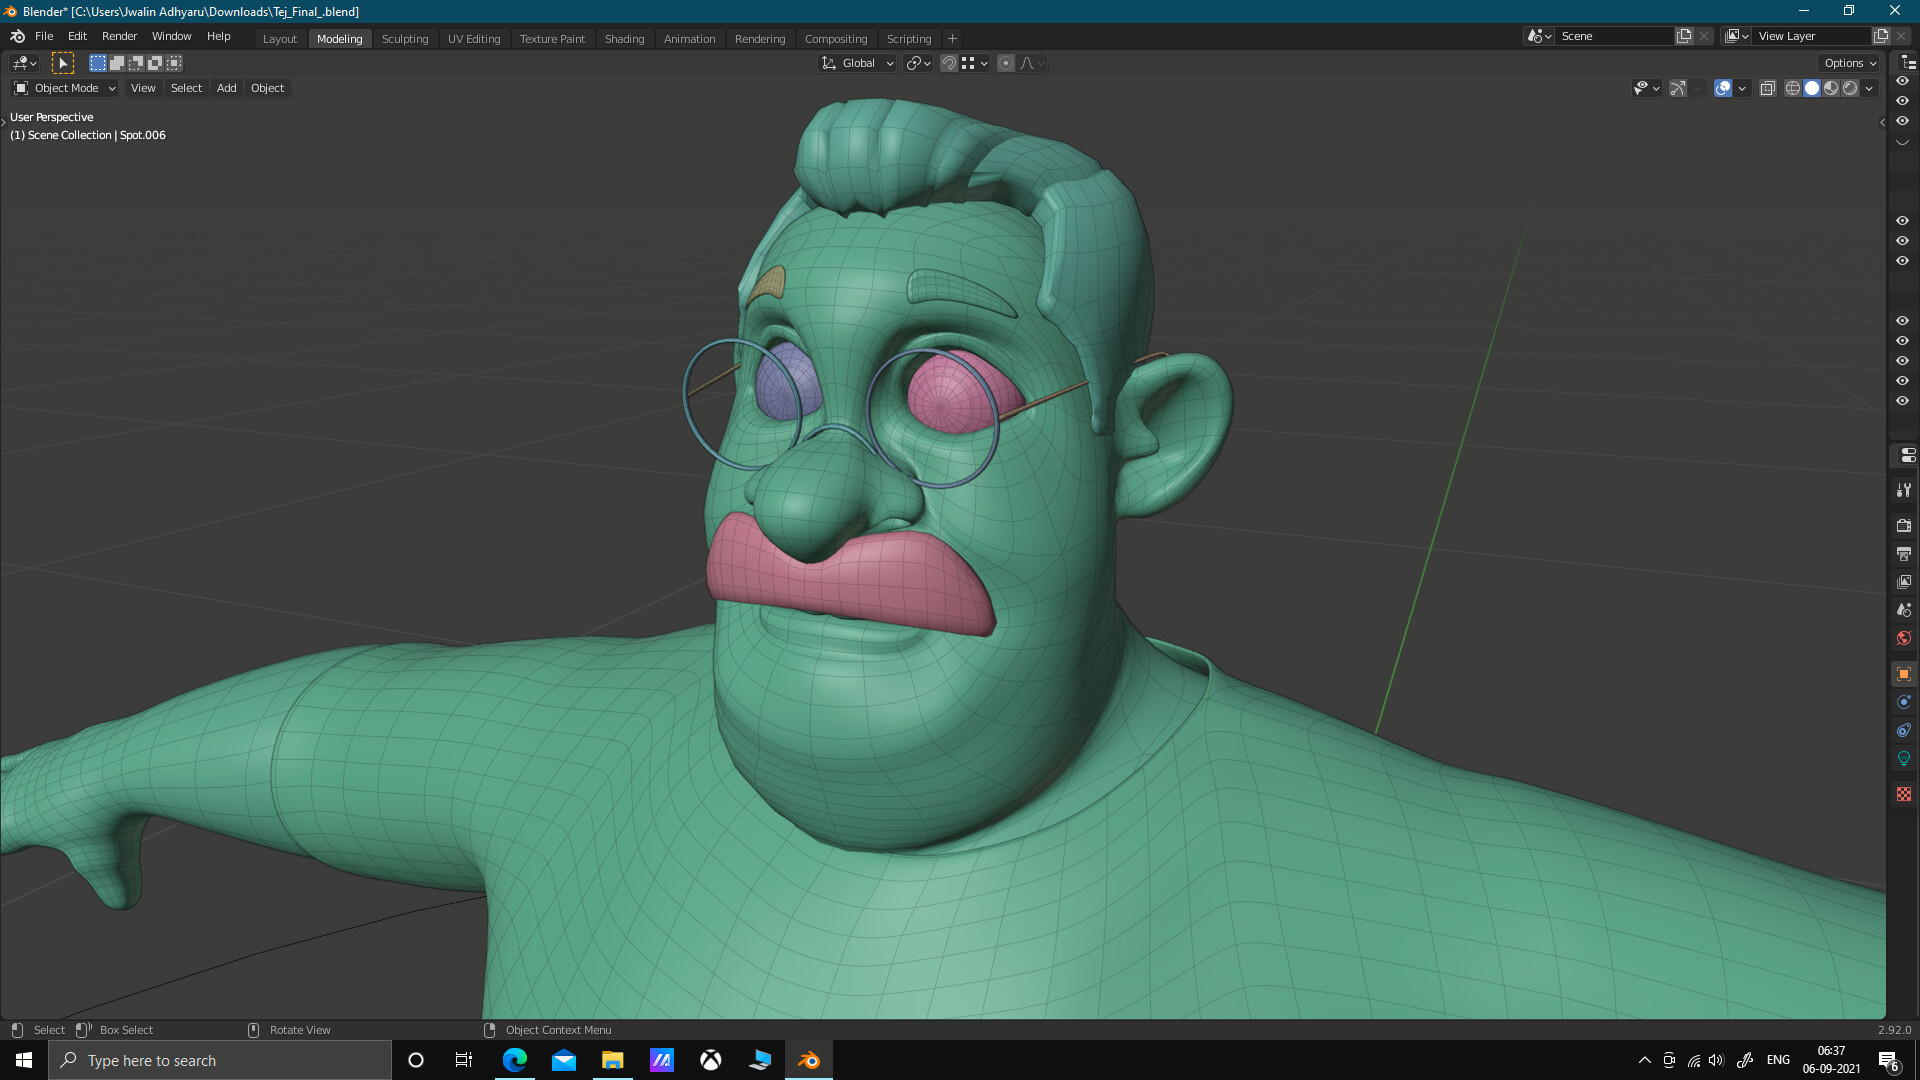This screenshot has width=1920, height=1080.
Task: Open the Global transform orientation dropdown
Action: point(858,63)
